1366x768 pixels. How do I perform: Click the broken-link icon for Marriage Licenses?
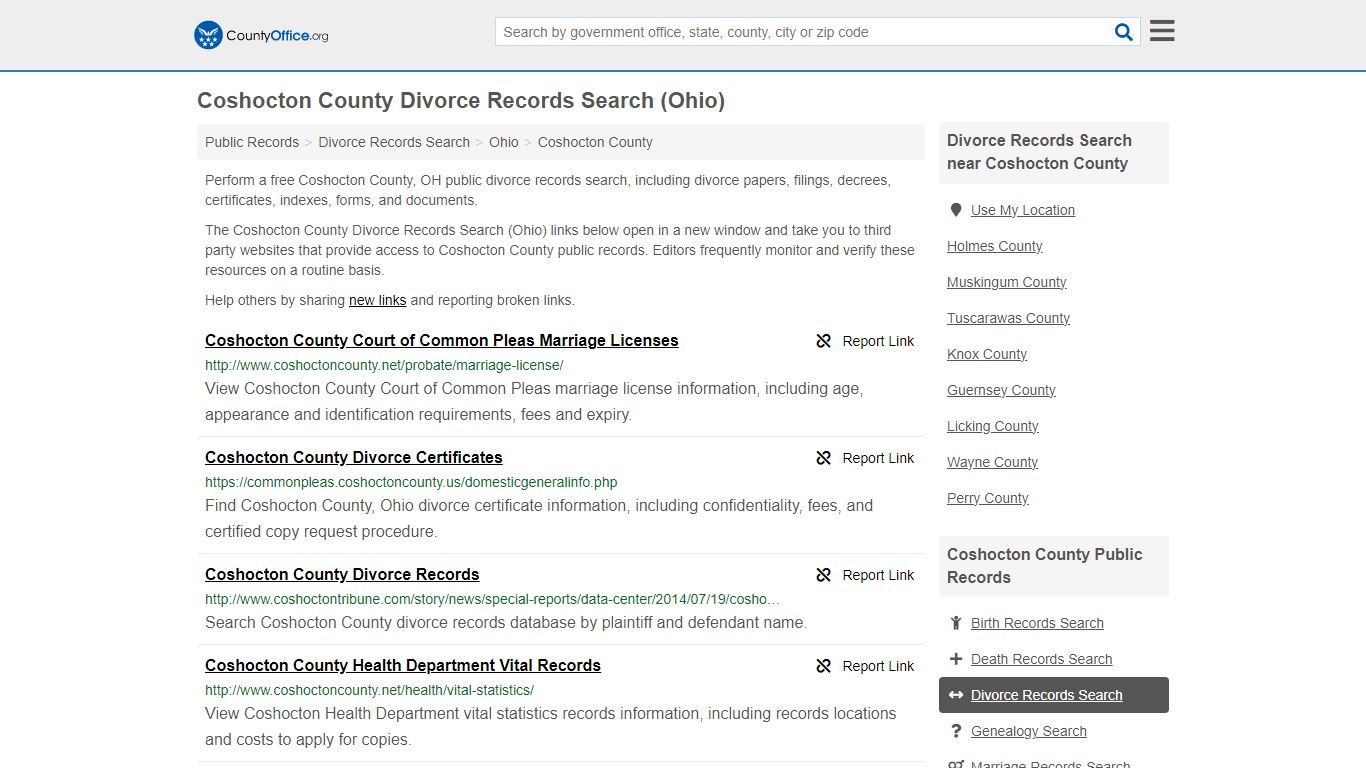[824, 341]
